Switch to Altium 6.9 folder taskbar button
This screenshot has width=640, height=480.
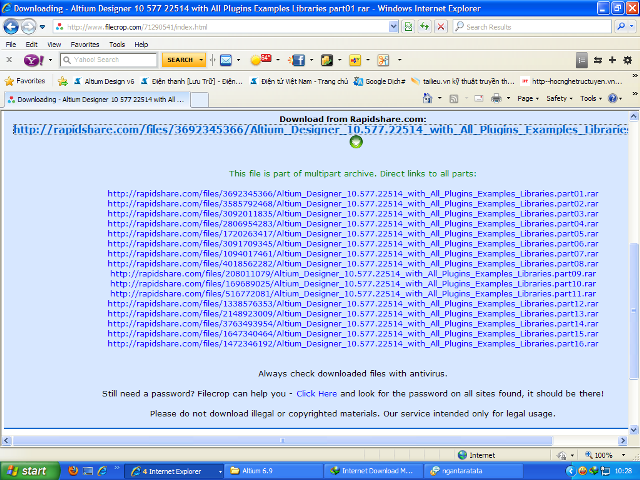point(274,471)
